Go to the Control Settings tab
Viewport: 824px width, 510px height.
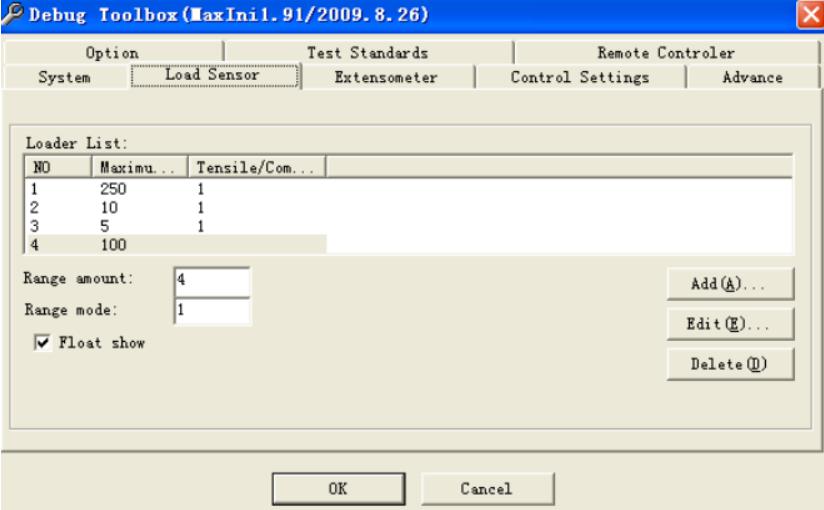(580, 77)
